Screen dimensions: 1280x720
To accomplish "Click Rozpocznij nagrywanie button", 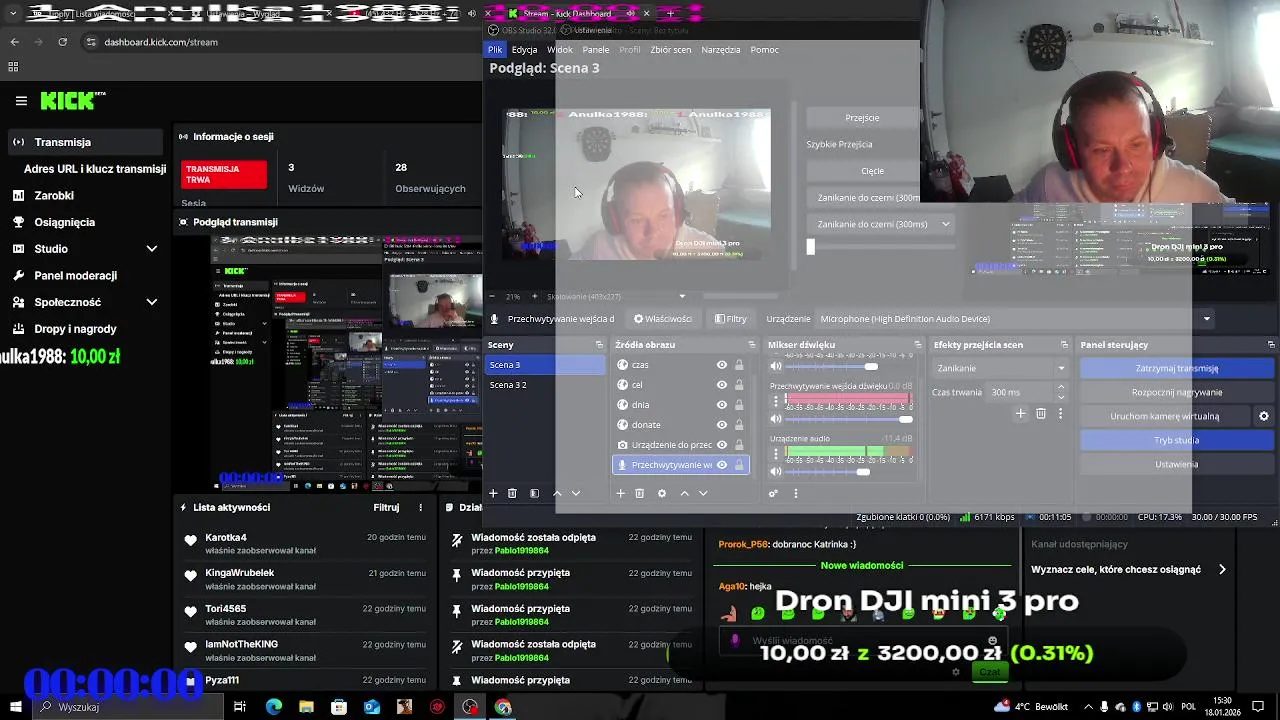I will coord(1176,392).
